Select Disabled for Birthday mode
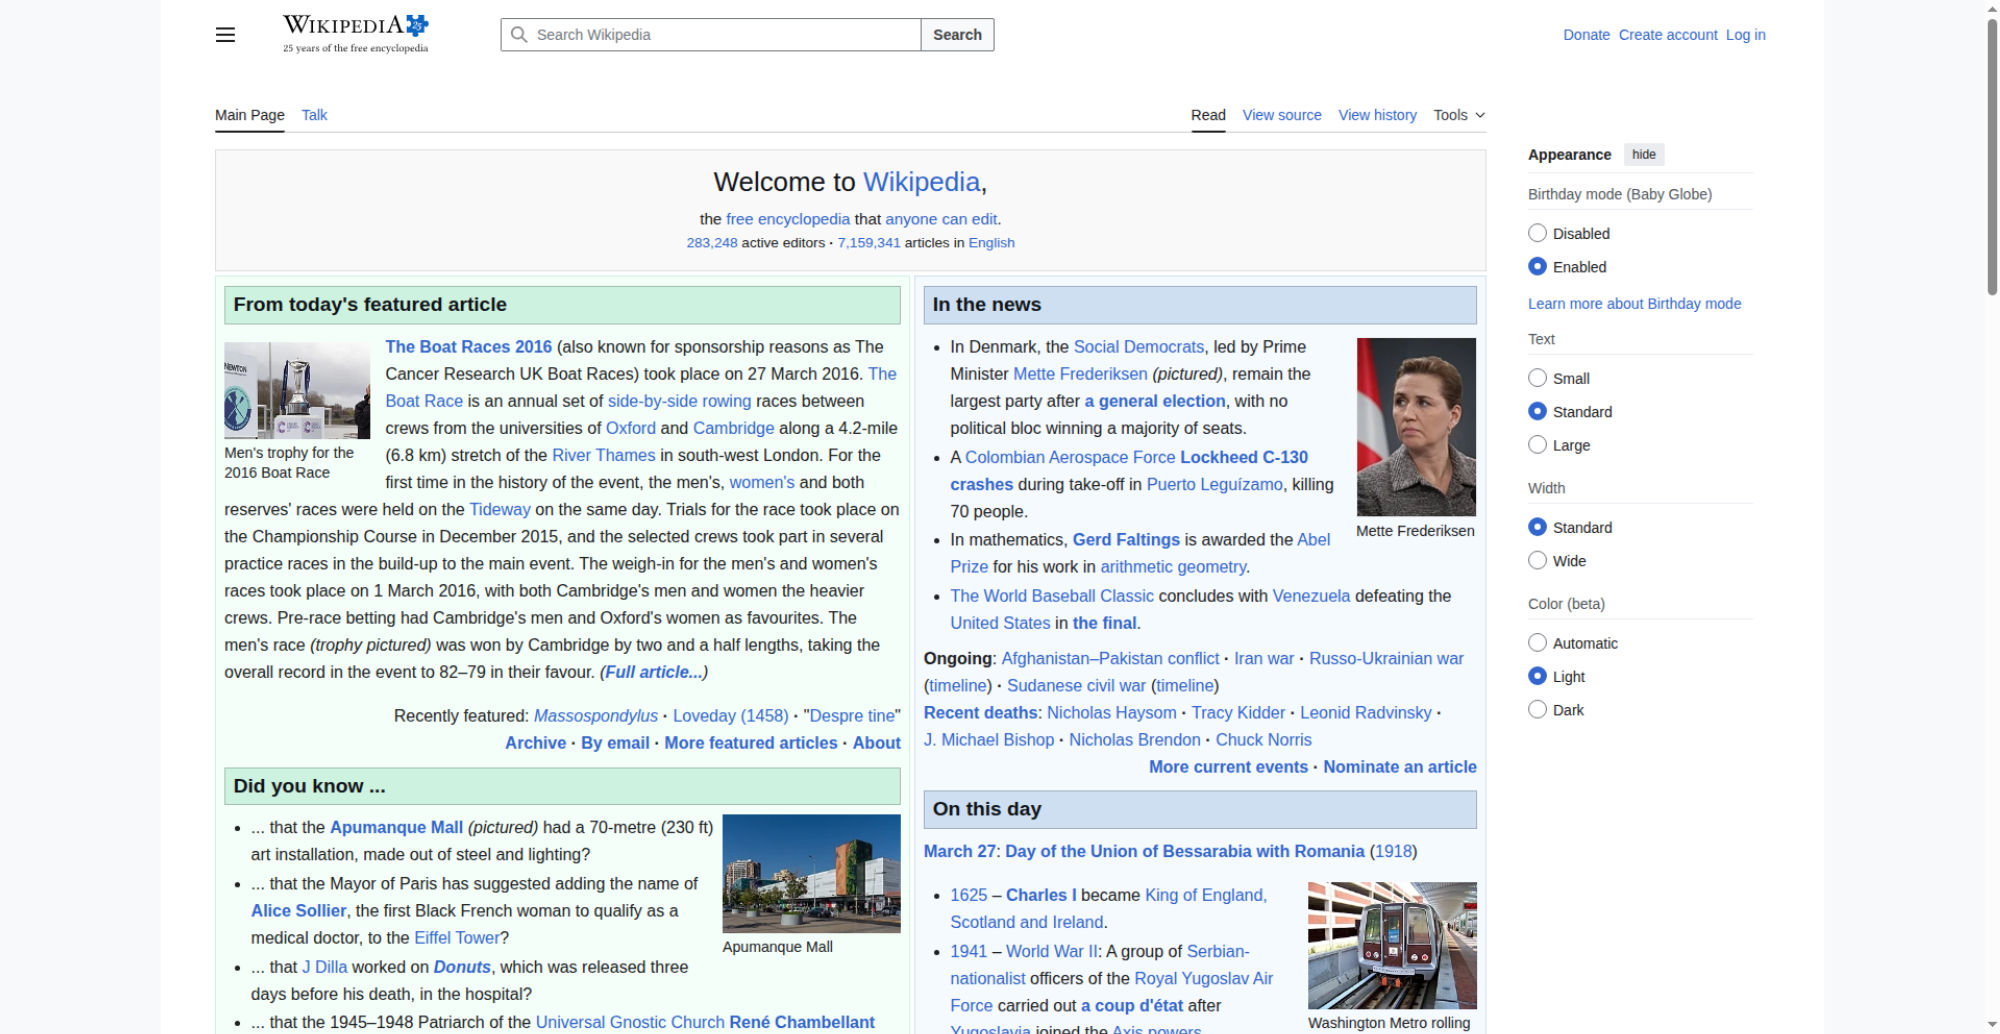The height and width of the screenshot is (1034, 2000). (1537, 233)
